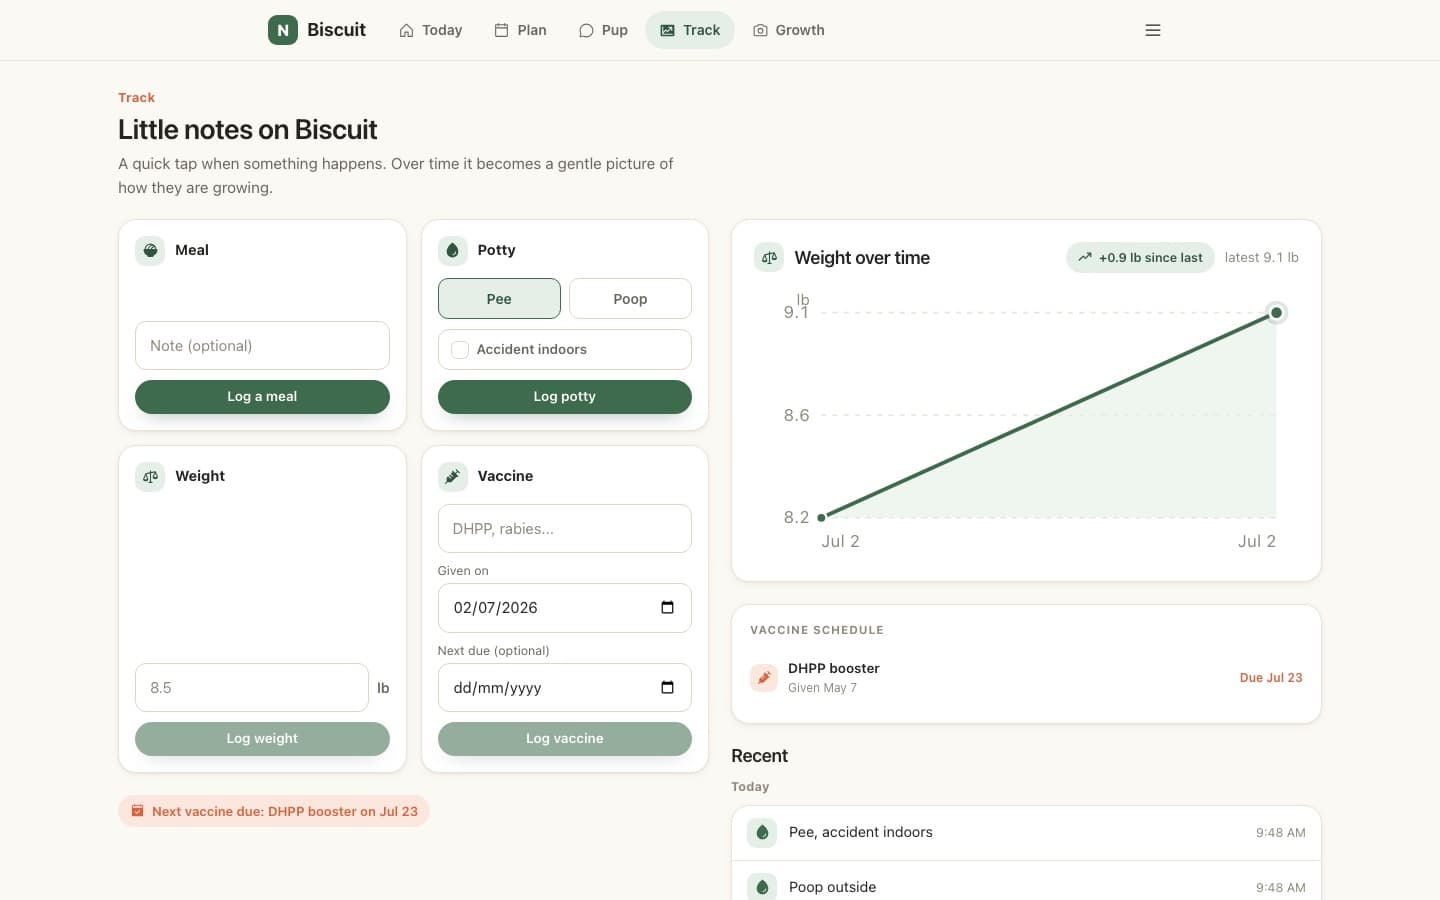Open the Plan tab
This screenshot has height=900, width=1440.
[520, 30]
